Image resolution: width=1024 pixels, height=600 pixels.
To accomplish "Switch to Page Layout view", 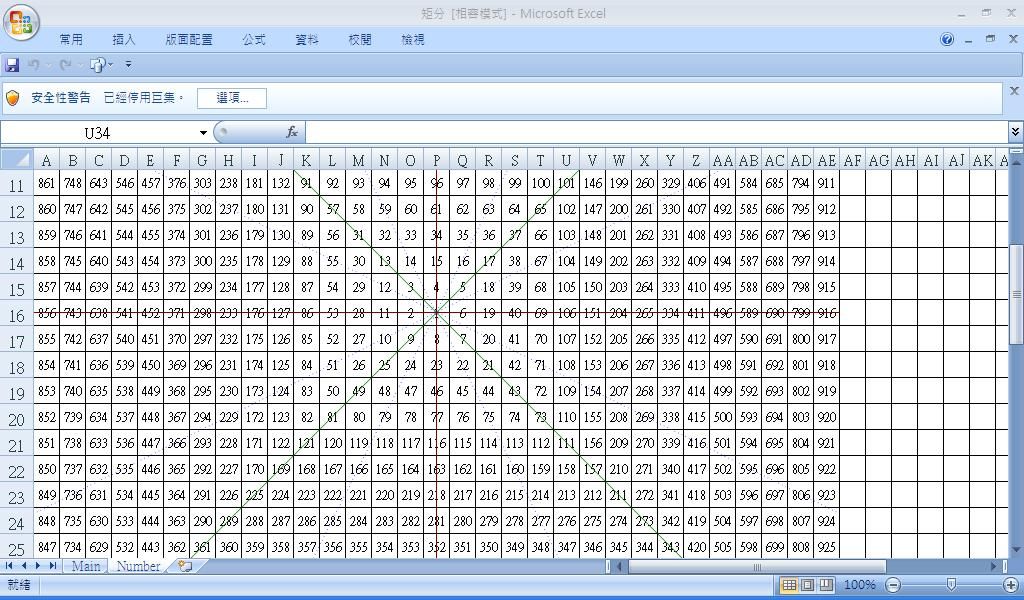I will 808,585.
